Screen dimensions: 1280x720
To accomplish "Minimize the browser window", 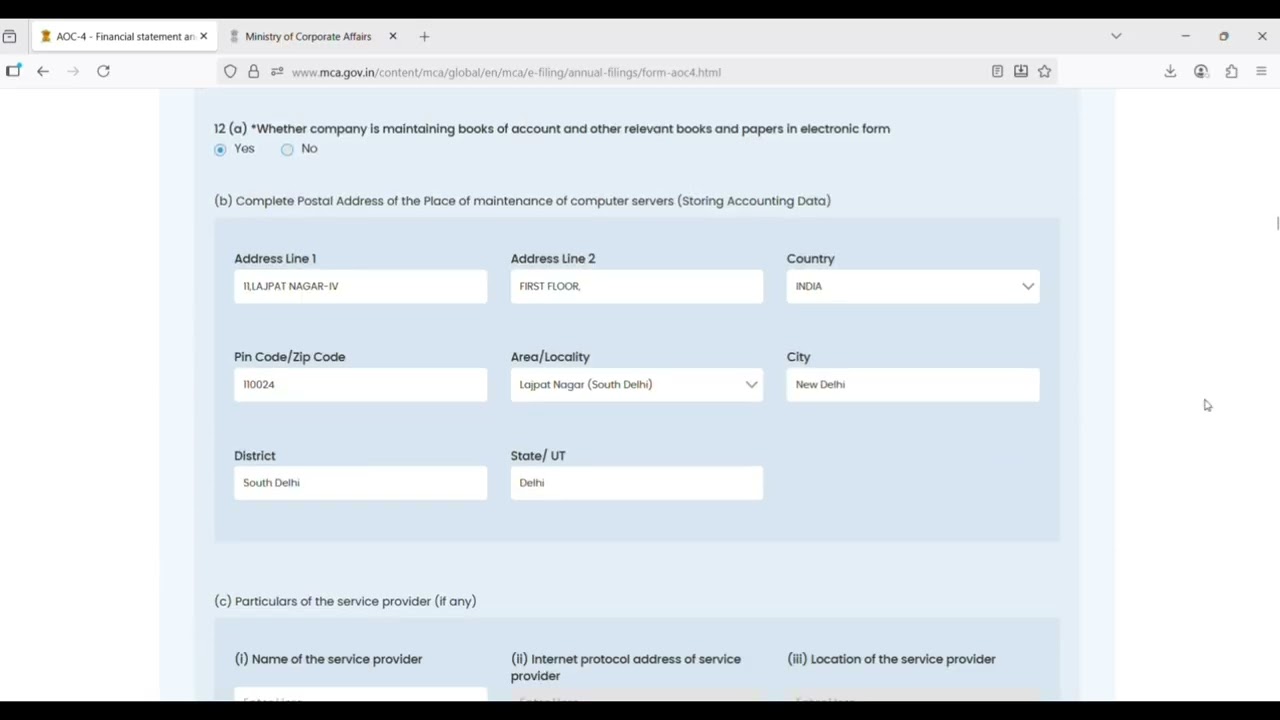I will [1185, 36].
